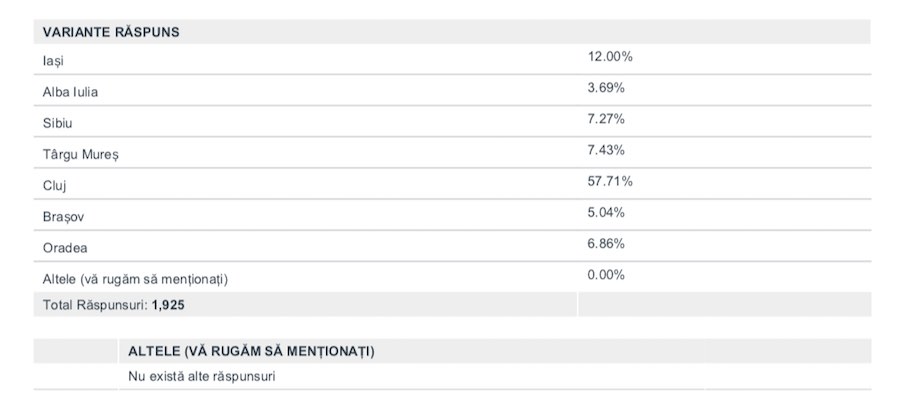Click the Total Răspunsuri 1,925 summary
Viewport: 900px width, 417px height.
click(114, 305)
